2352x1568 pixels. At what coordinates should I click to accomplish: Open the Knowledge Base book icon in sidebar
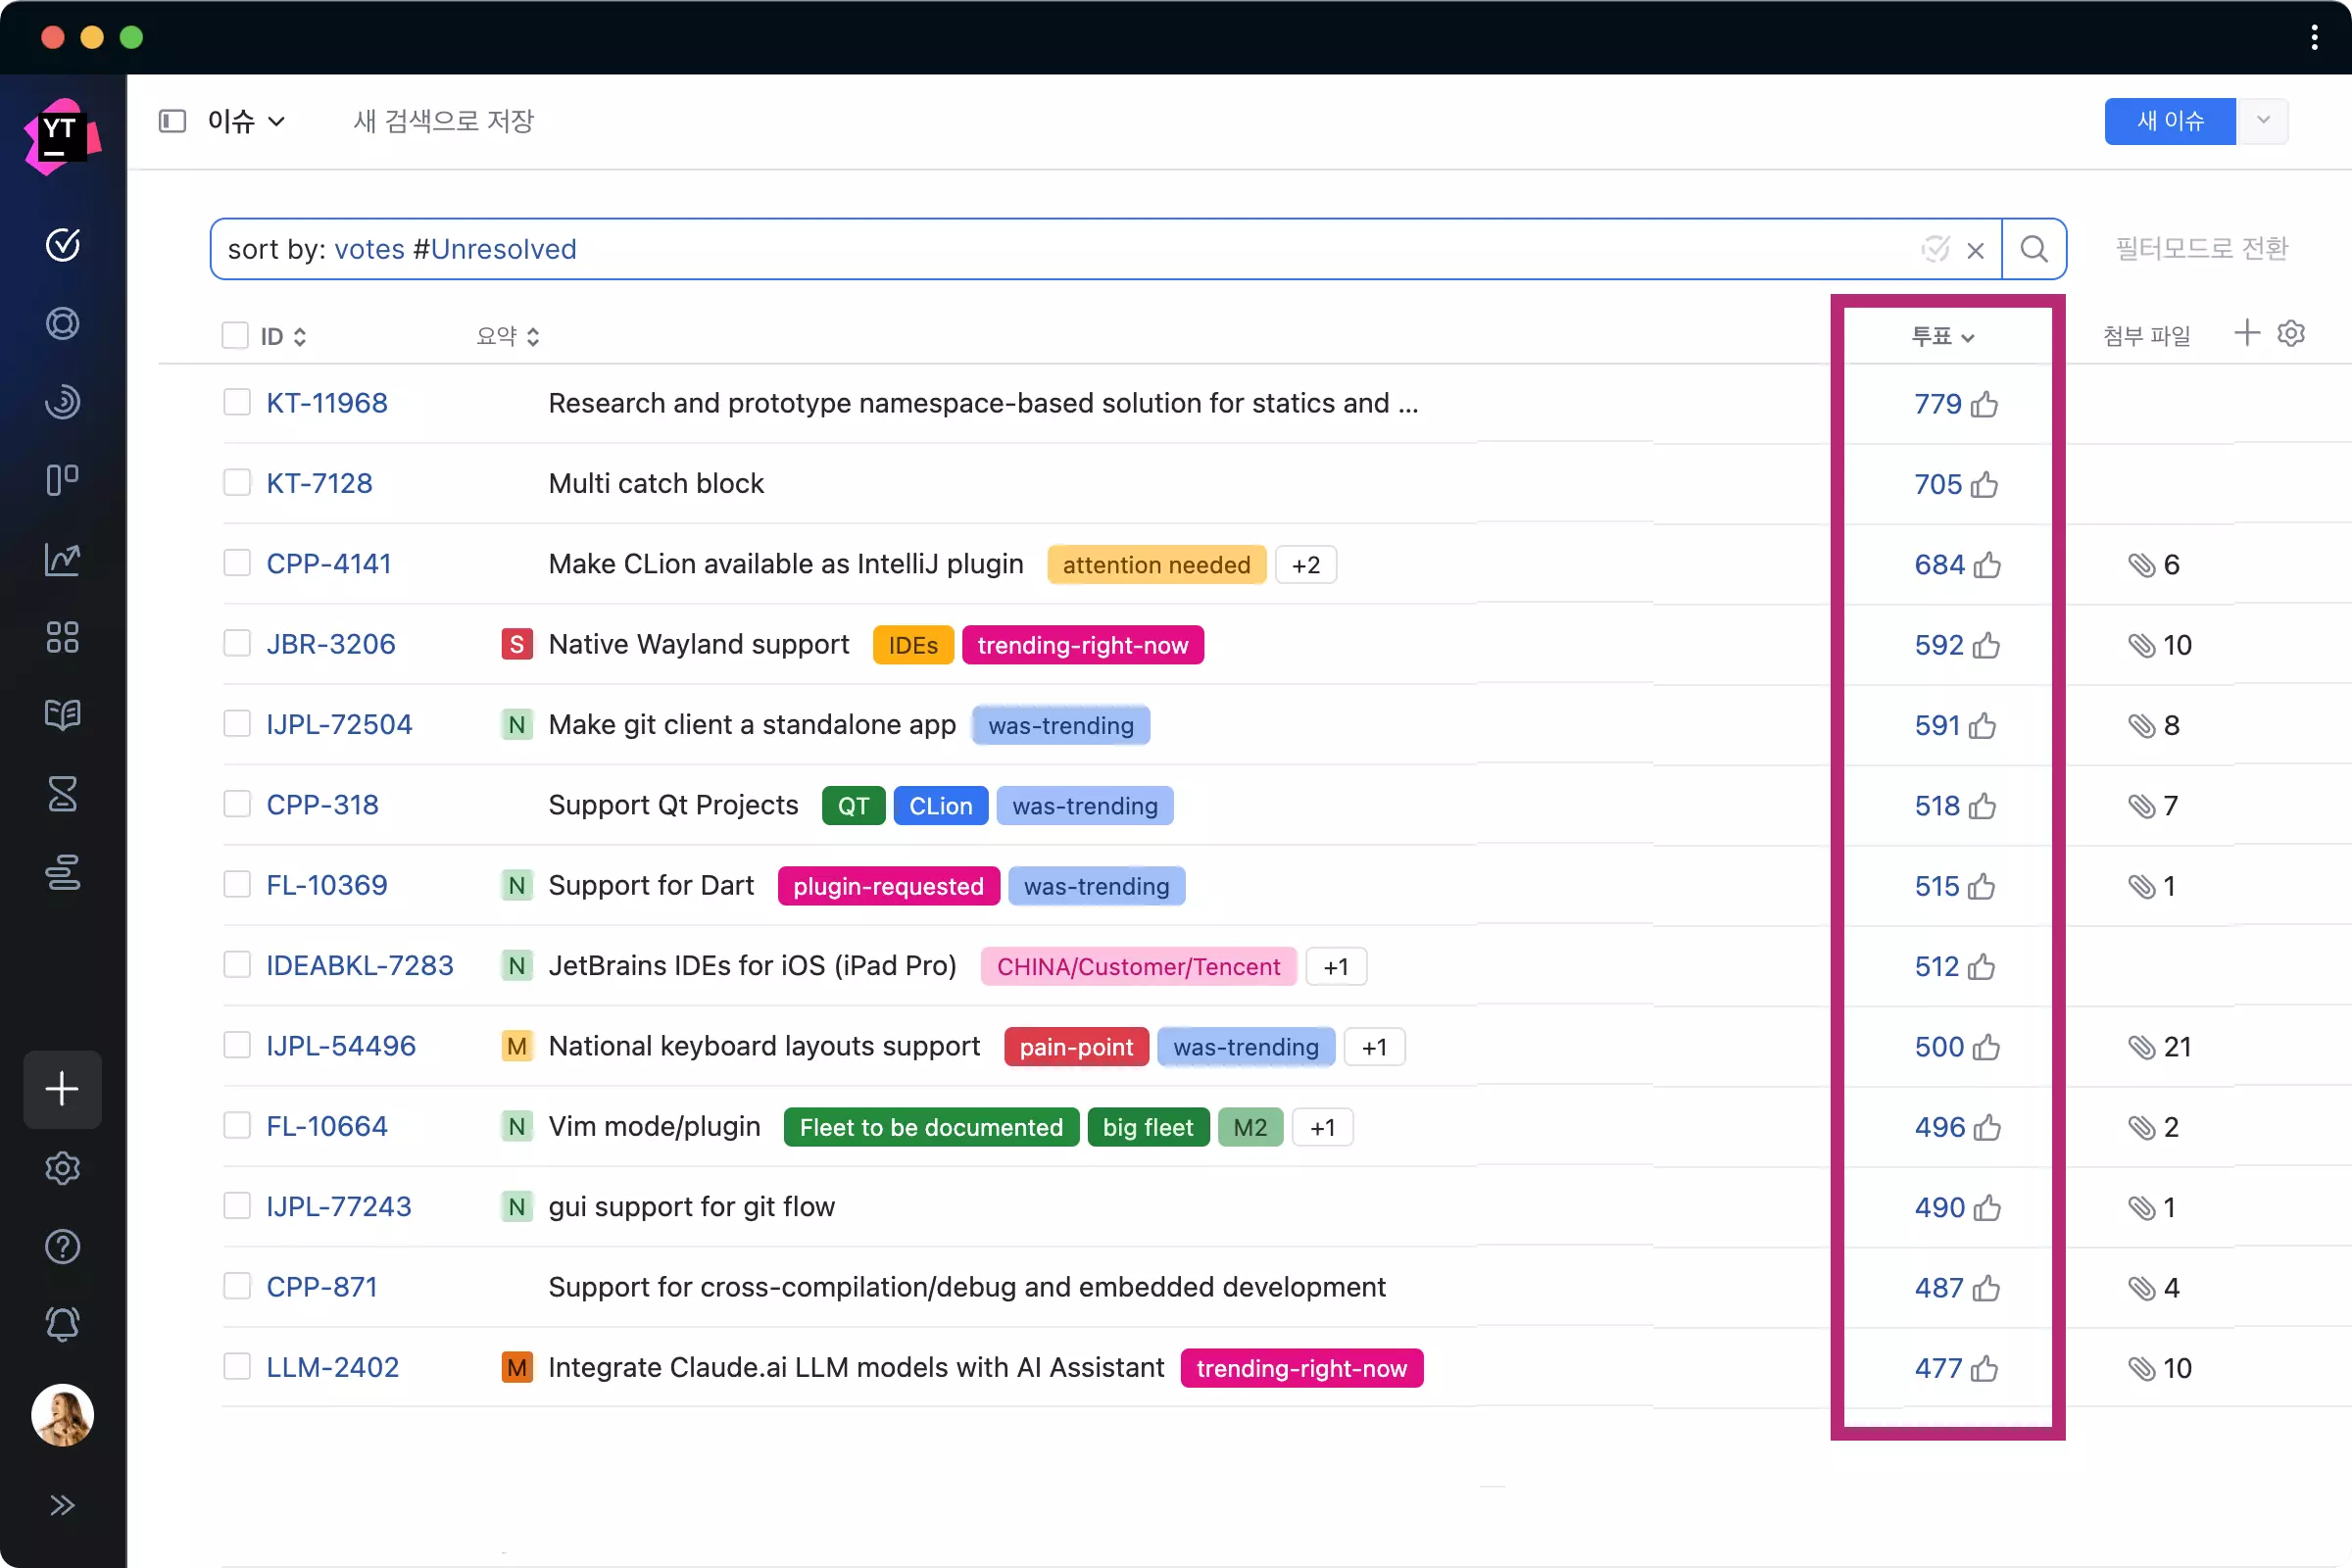coord(62,714)
